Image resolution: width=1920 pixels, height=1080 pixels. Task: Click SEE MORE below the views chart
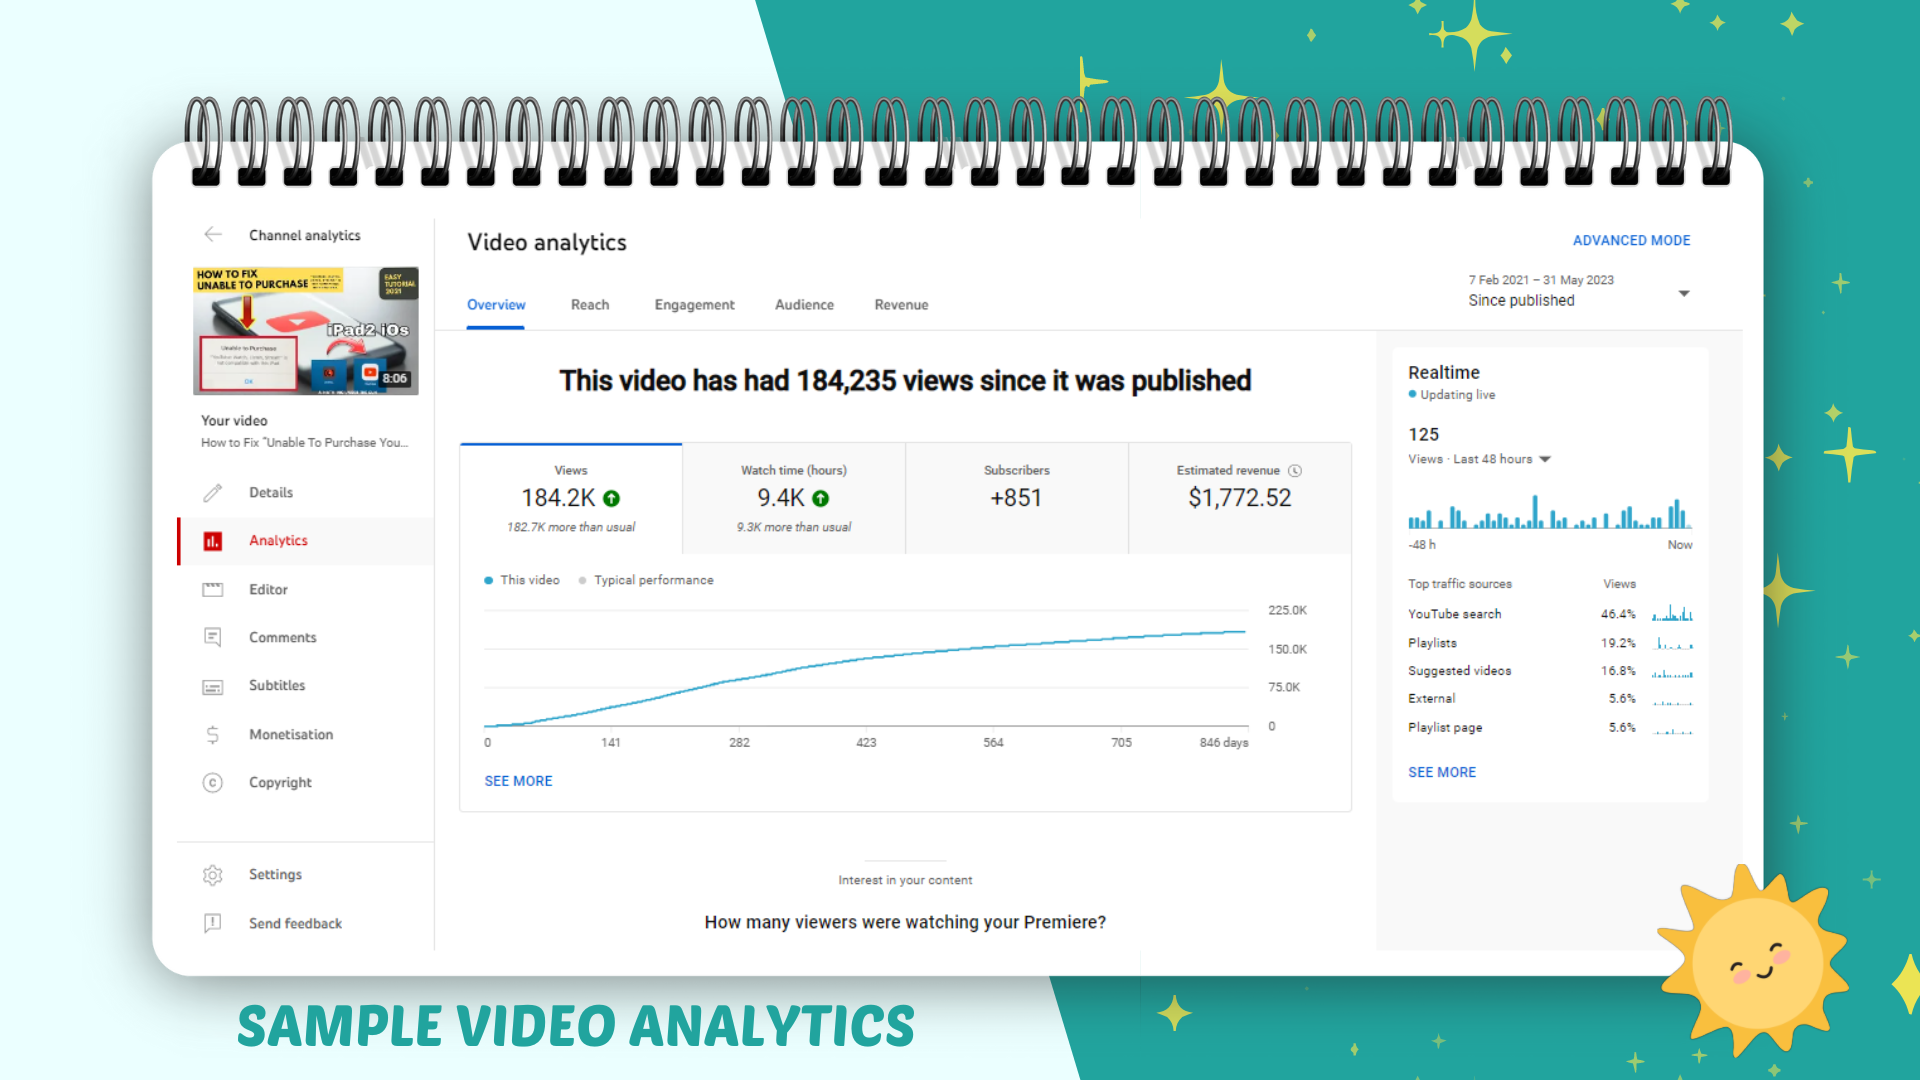(518, 781)
